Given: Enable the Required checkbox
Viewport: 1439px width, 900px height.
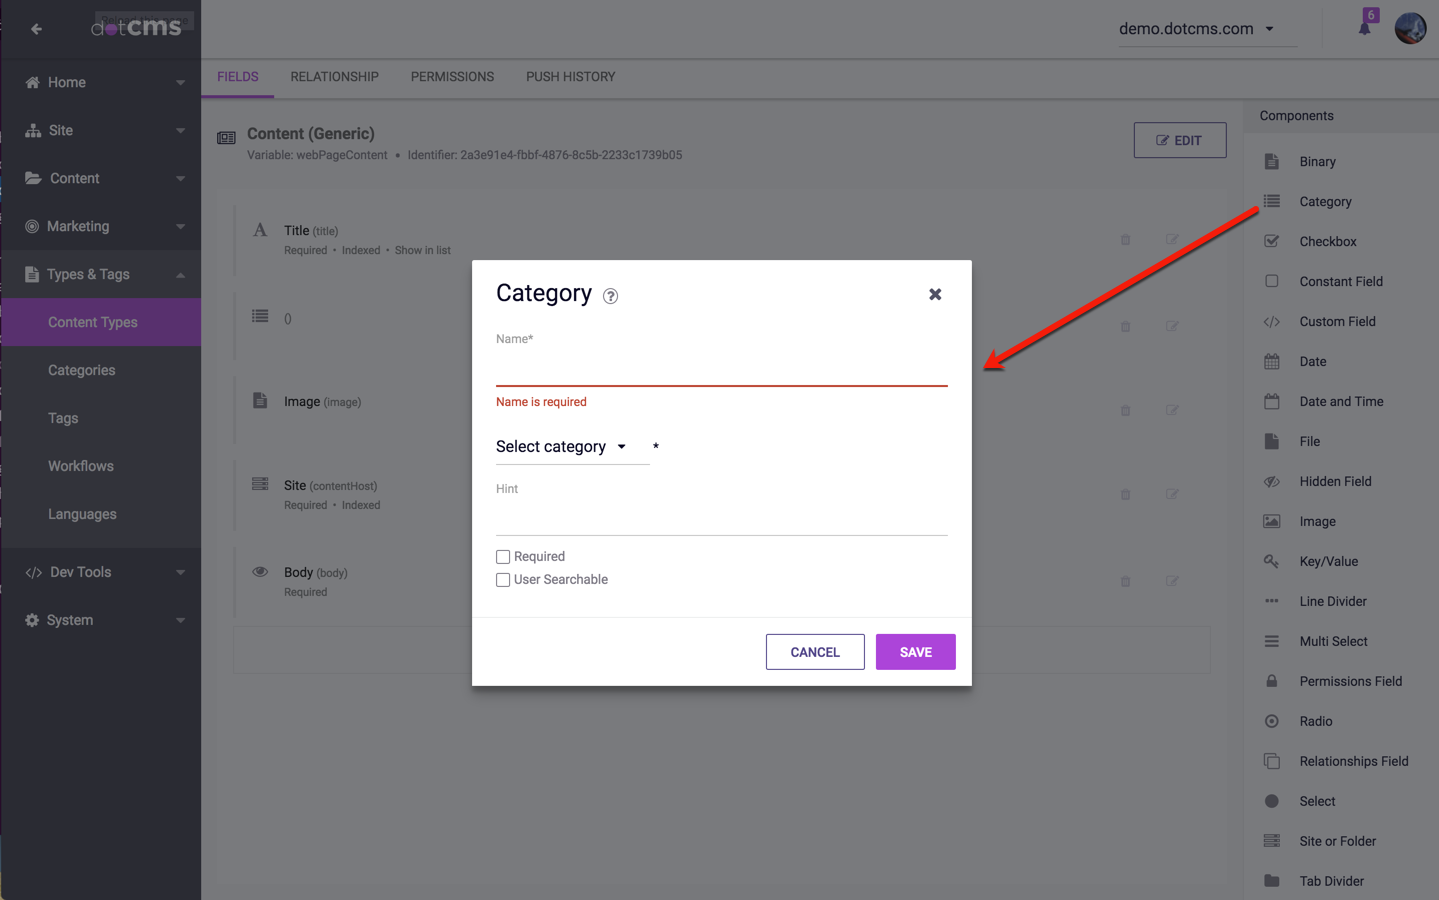Looking at the screenshot, I should click(x=503, y=557).
